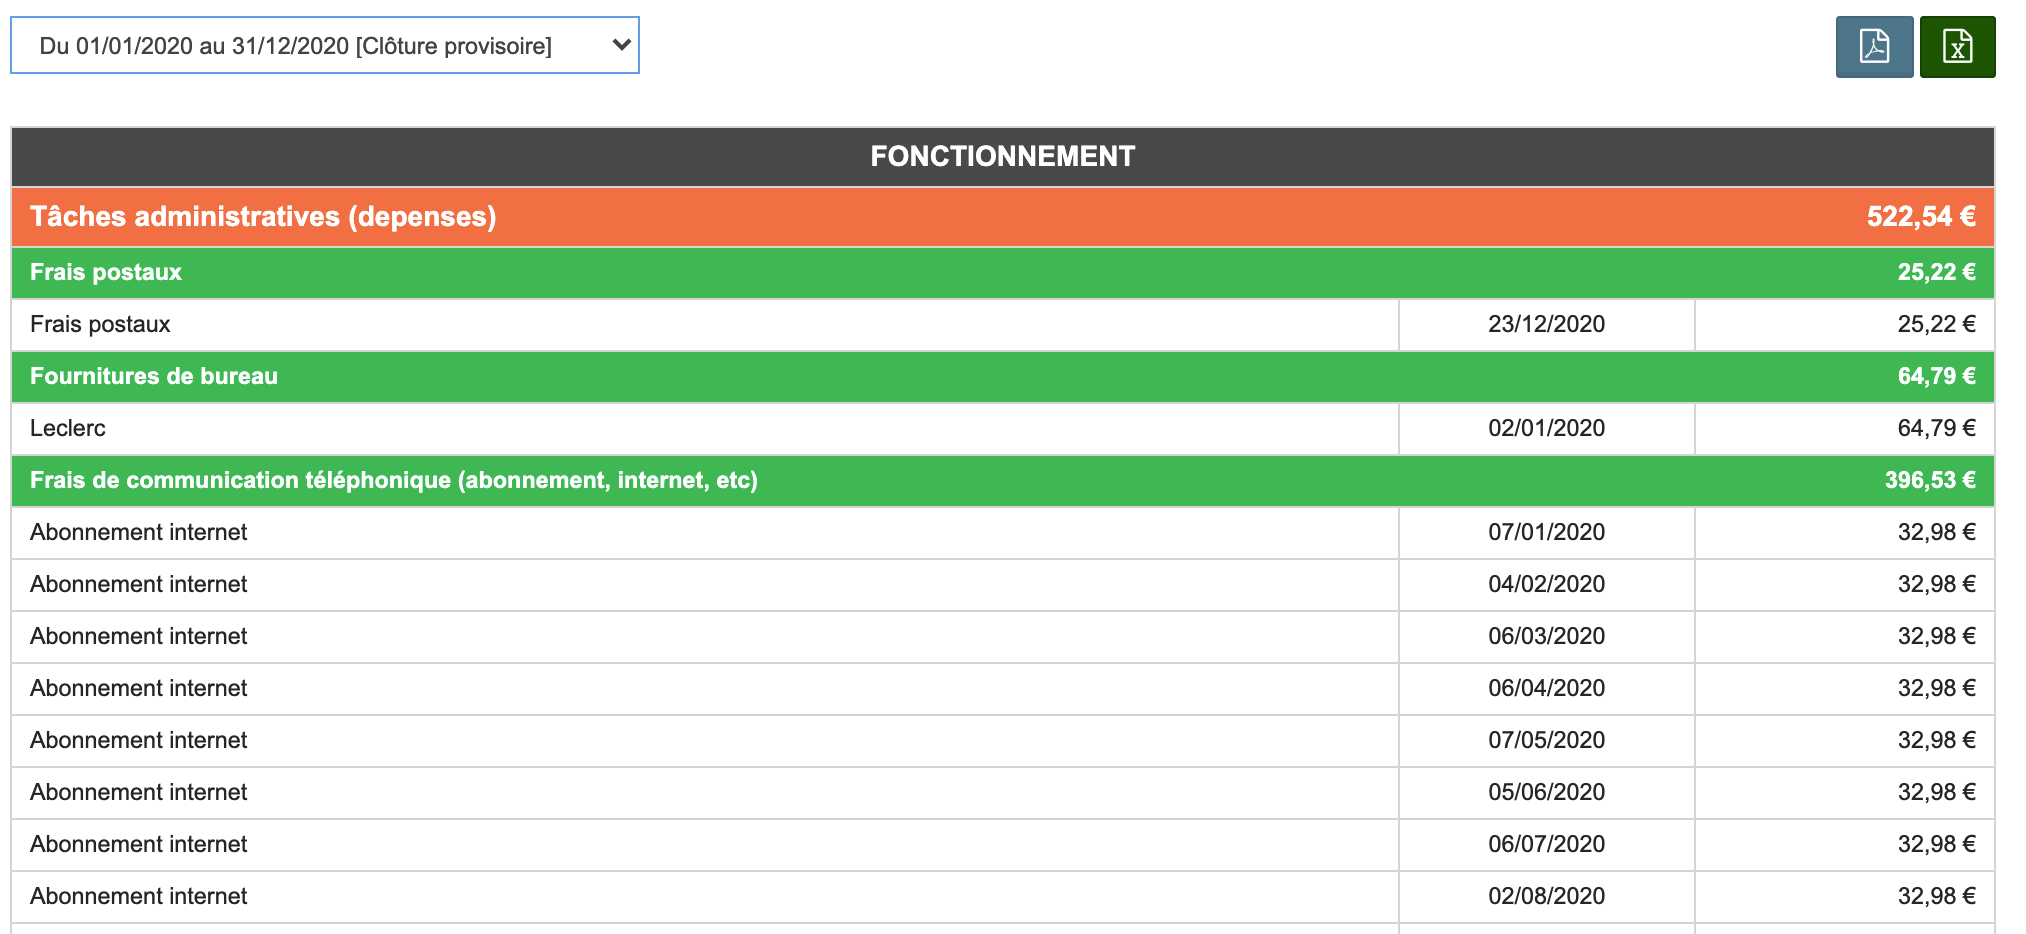Viewport: 2026px width, 934px height.
Task: Collapse the green Frais postaux category
Action: 106,273
